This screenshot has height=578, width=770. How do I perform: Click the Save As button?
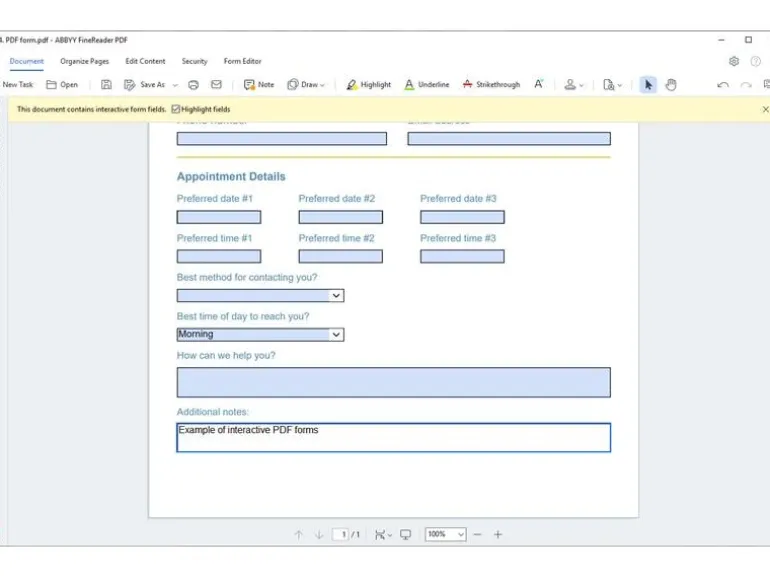pyautogui.click(x=144, y=84)
